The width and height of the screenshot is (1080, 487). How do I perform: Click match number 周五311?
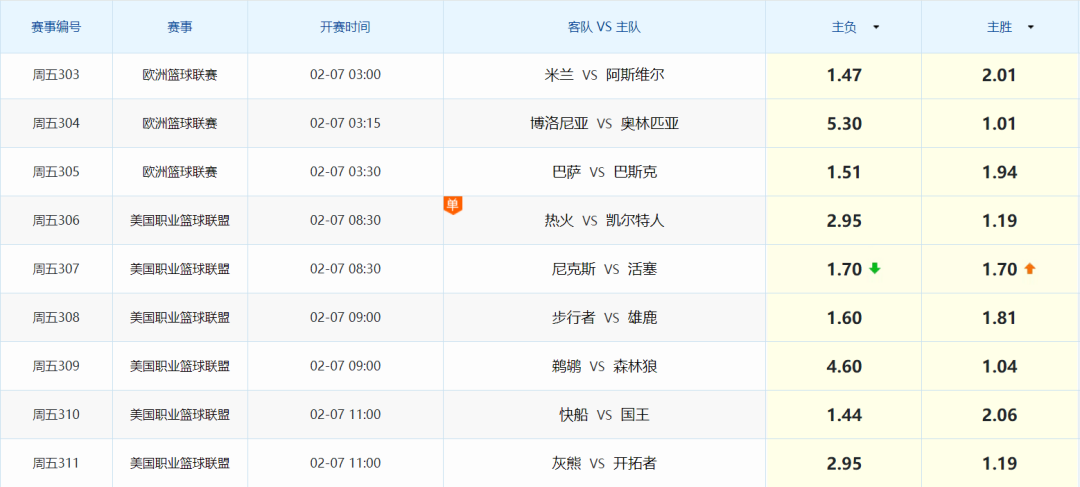pyautogui.click(x=56, y=464)
